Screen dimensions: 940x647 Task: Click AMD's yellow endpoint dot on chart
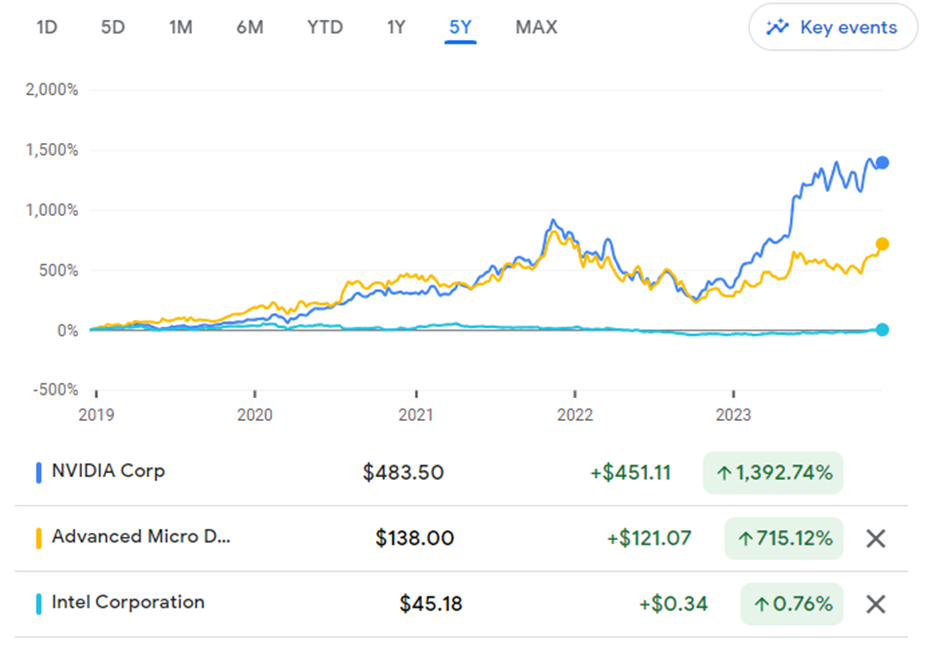click(x=882, y=244)
